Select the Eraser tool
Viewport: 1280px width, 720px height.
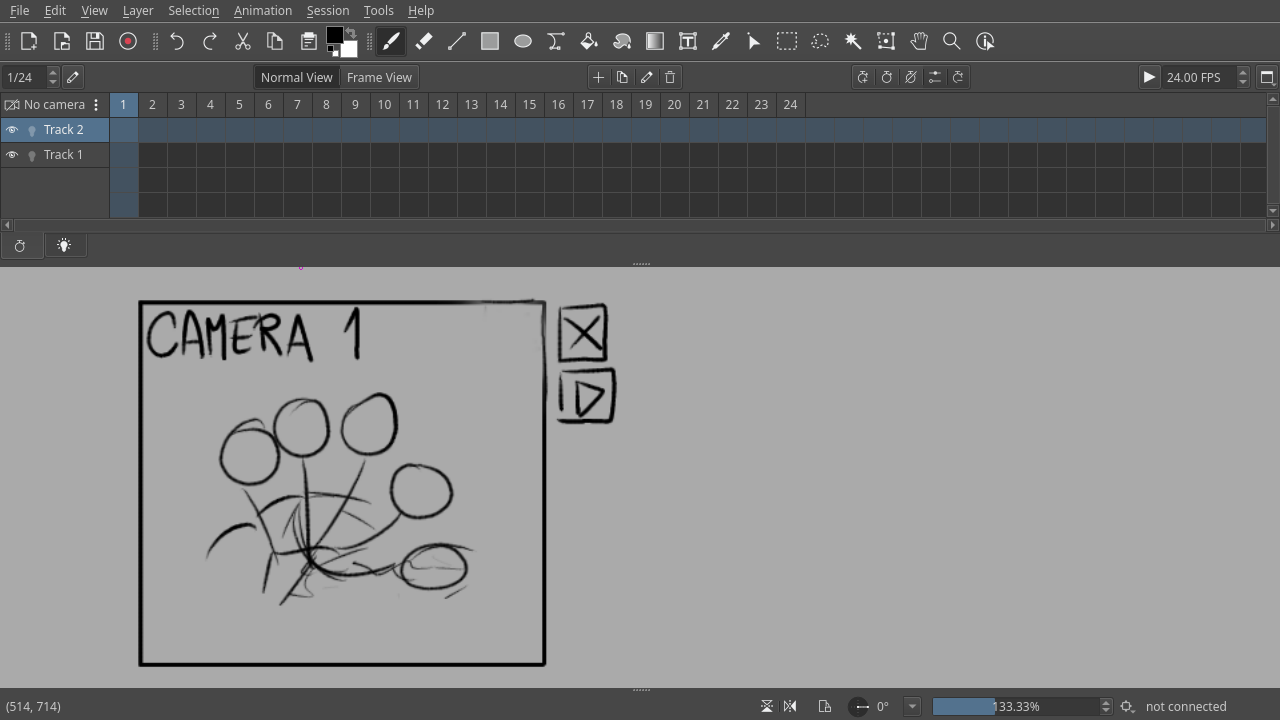pos(424,41)
